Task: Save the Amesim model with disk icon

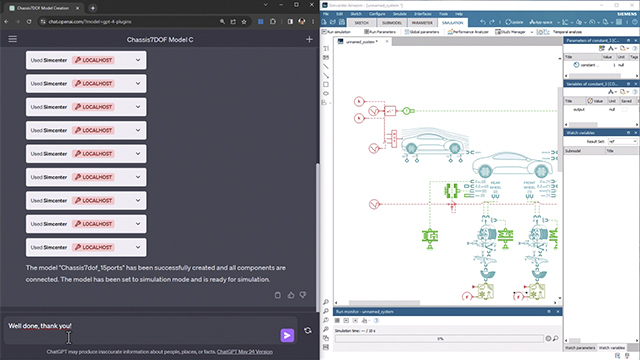Action: 342,22
